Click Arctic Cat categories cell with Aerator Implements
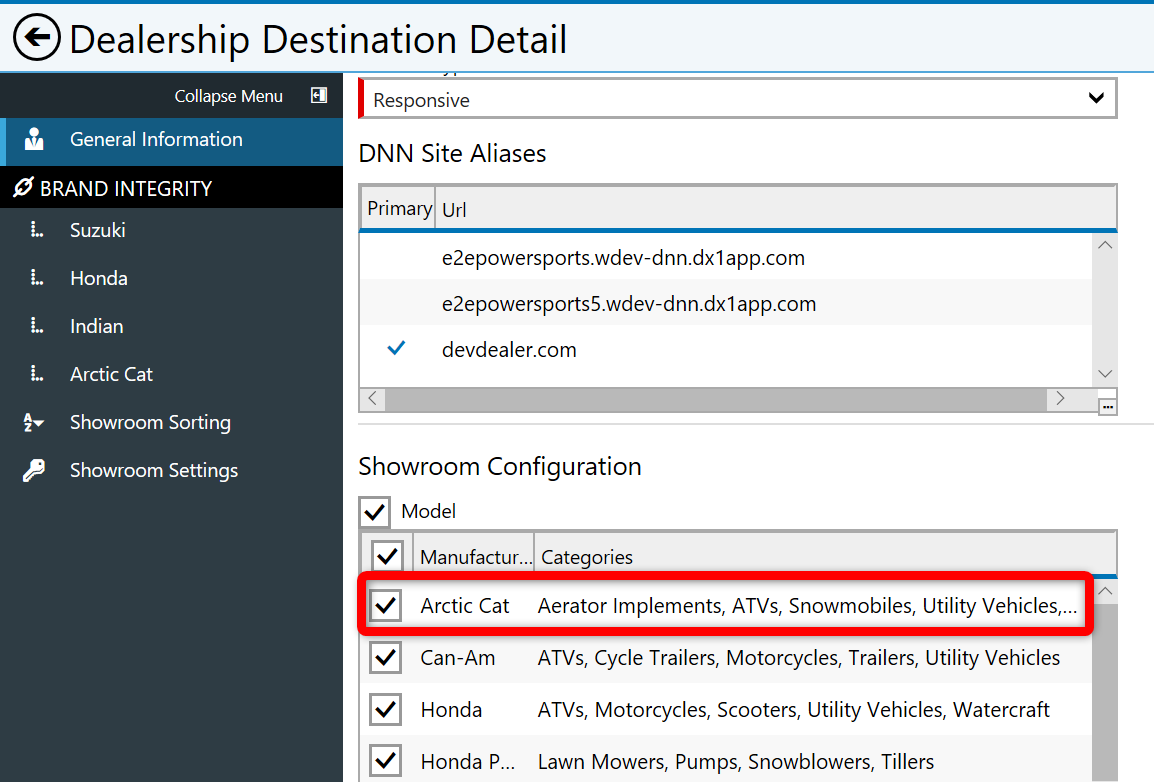Viewport: 1154px width, 782px height. tap(807, 605)
